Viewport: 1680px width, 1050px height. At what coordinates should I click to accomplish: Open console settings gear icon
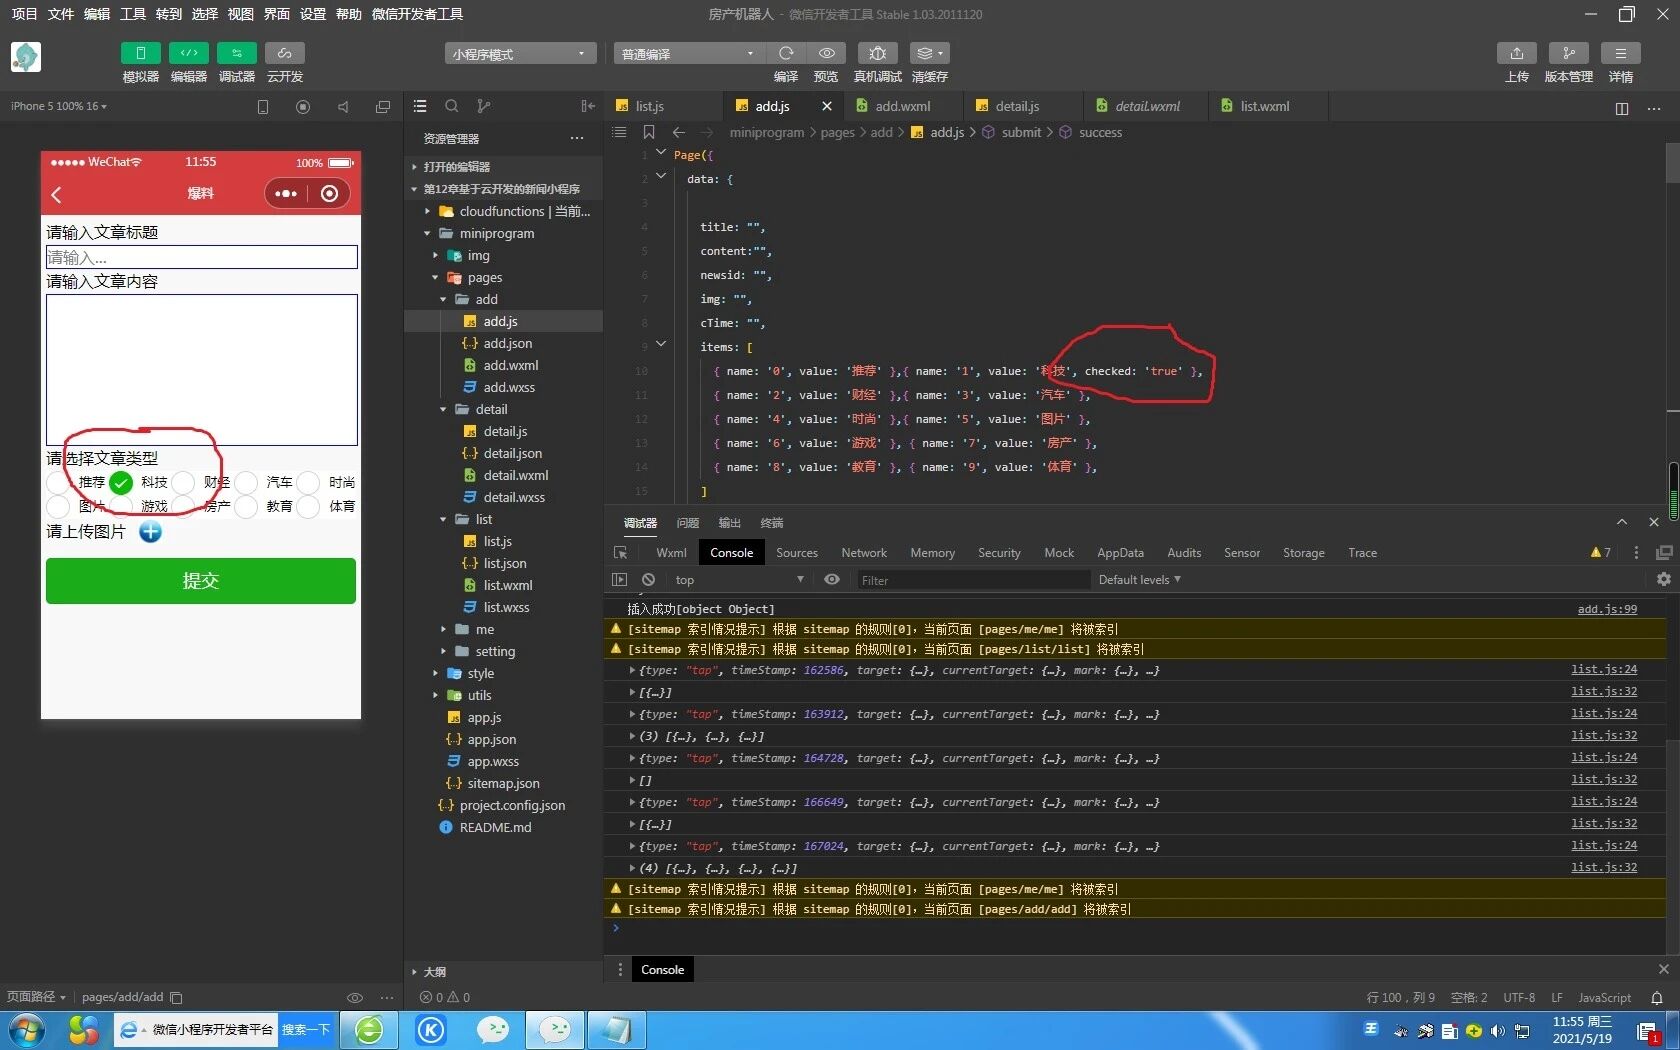(x=1664, y=579)
